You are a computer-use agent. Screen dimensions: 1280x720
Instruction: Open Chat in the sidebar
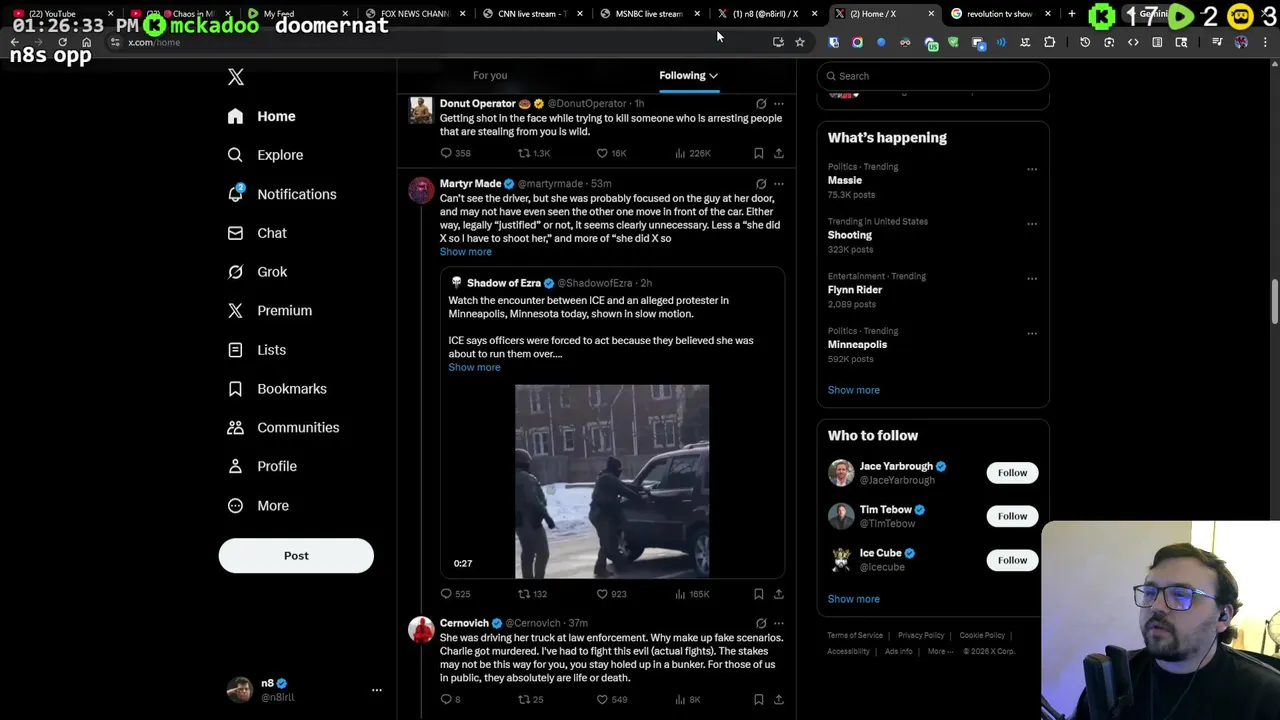click(256, 233)
